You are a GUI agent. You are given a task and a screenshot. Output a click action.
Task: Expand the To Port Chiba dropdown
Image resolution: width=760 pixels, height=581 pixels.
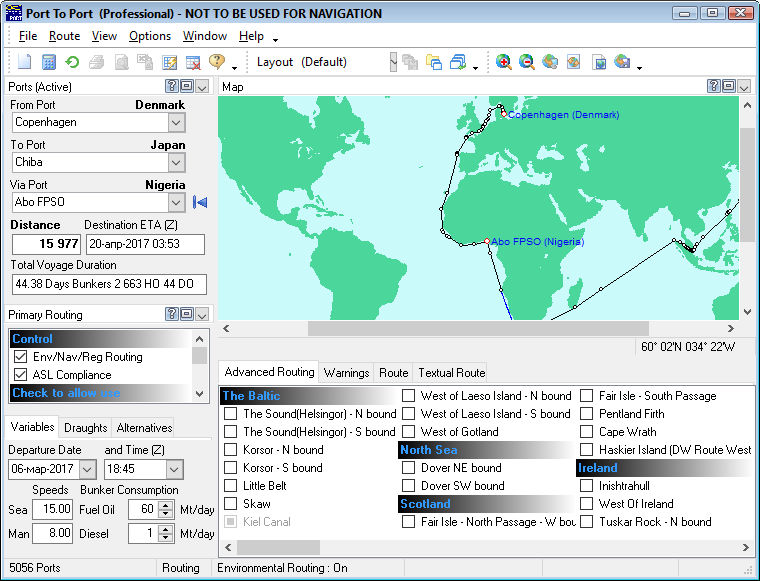coord(176,162)
